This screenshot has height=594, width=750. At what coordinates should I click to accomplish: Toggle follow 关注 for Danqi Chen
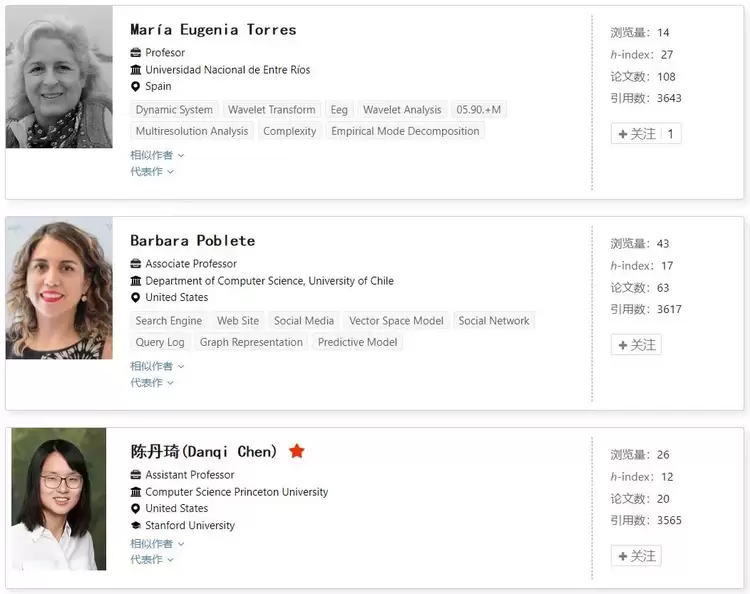coord(636,556)
